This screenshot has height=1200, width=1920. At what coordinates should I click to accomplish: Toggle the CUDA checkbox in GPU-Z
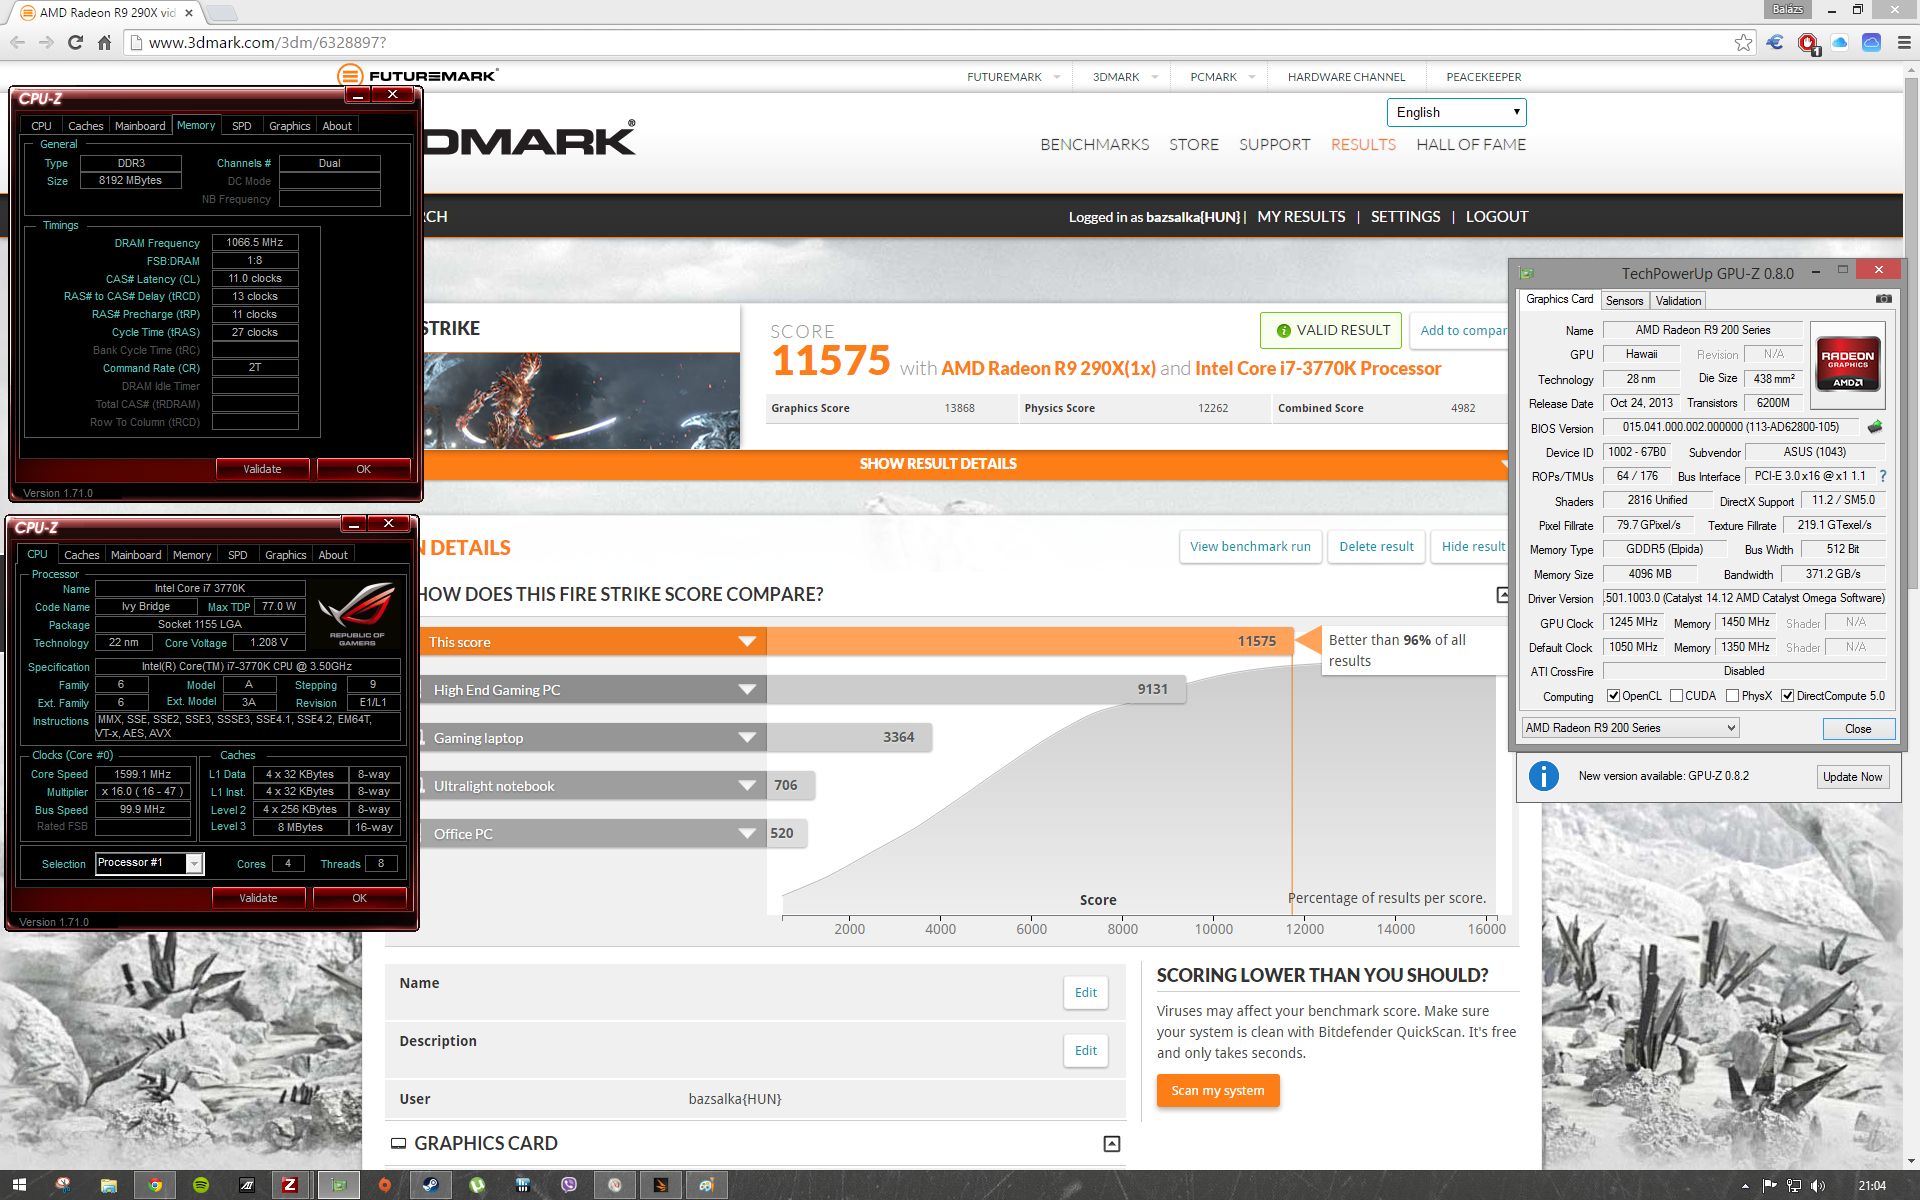(1676, 696)
